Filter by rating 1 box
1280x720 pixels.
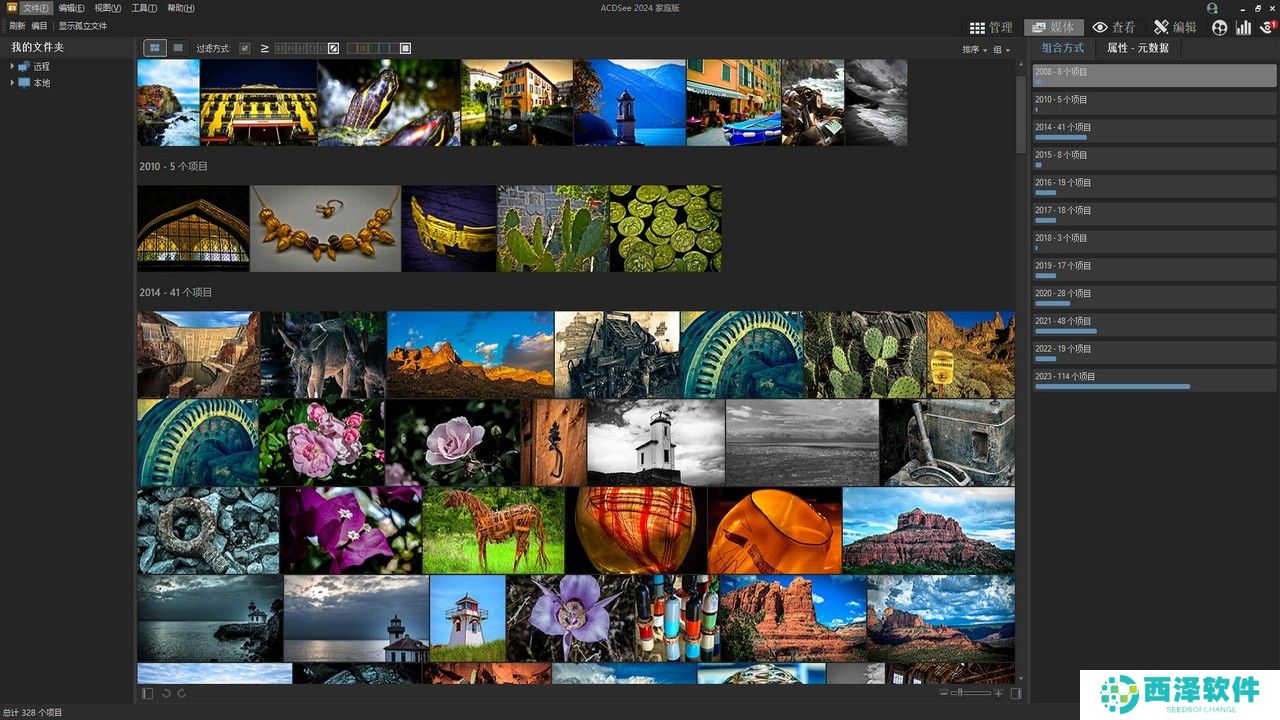click(x=280, y=48)
